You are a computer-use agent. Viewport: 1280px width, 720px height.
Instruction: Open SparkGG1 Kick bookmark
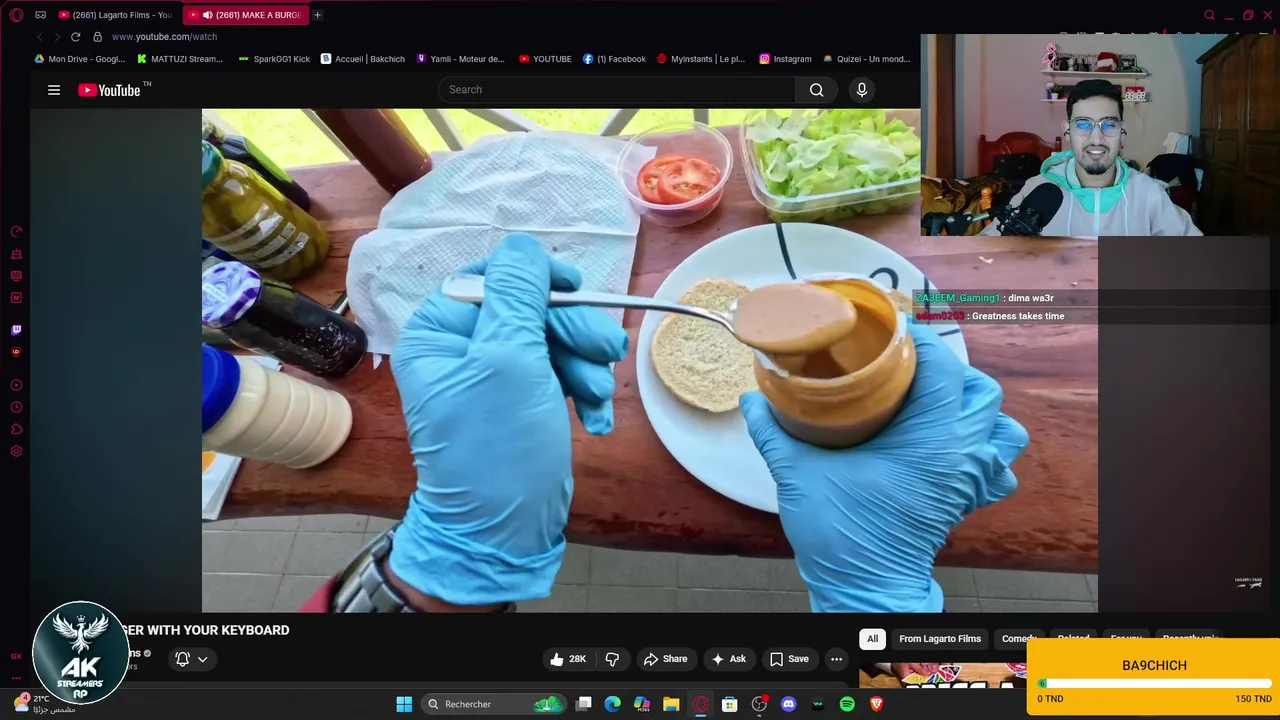click(274, 59)
